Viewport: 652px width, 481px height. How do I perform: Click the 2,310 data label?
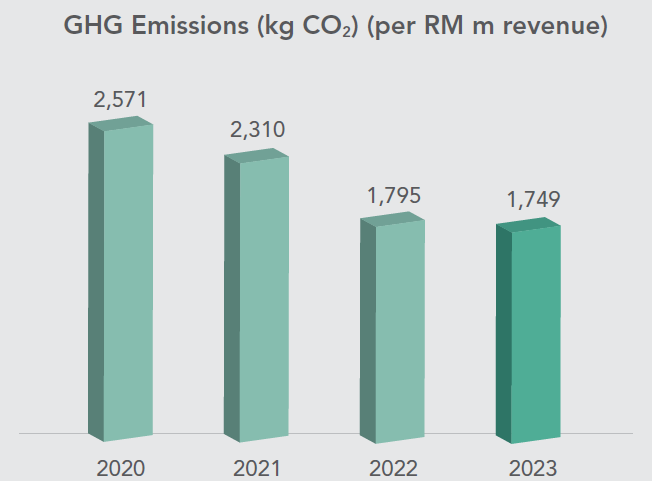point(256,129)
